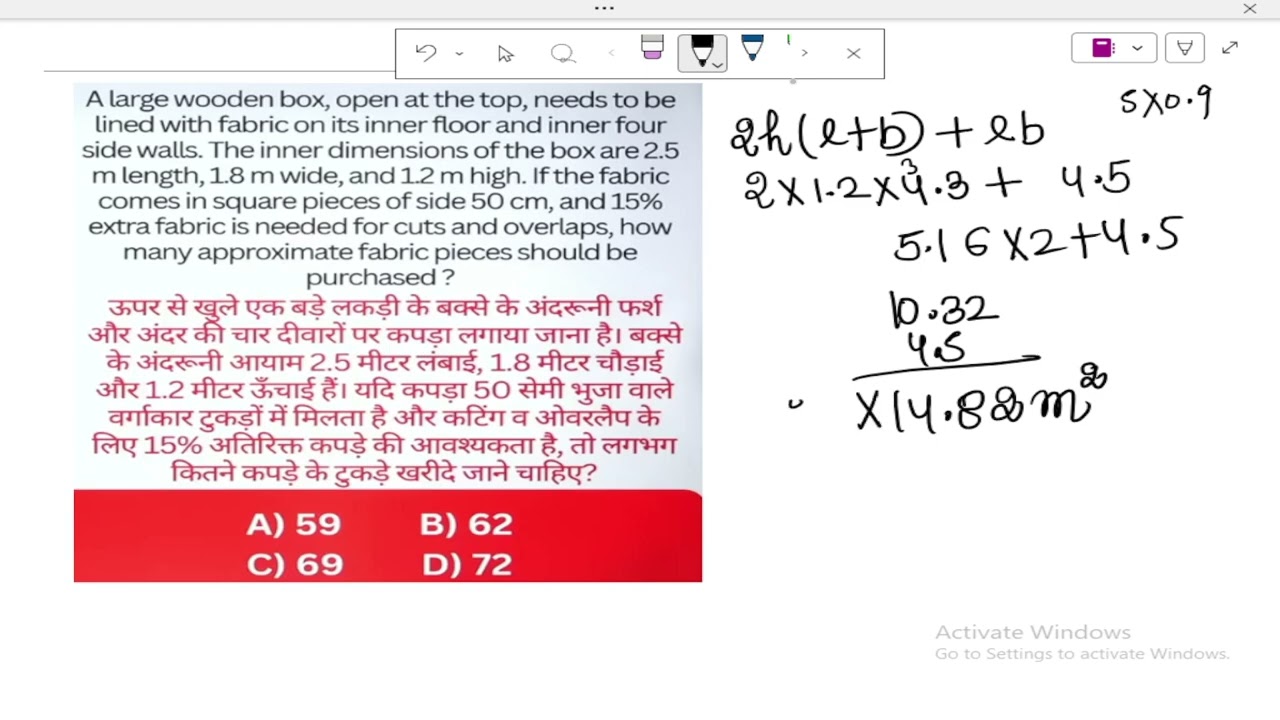Select the lasso select tool
This screenshot has height=720, width=1280.
click(x=563, y=53)
